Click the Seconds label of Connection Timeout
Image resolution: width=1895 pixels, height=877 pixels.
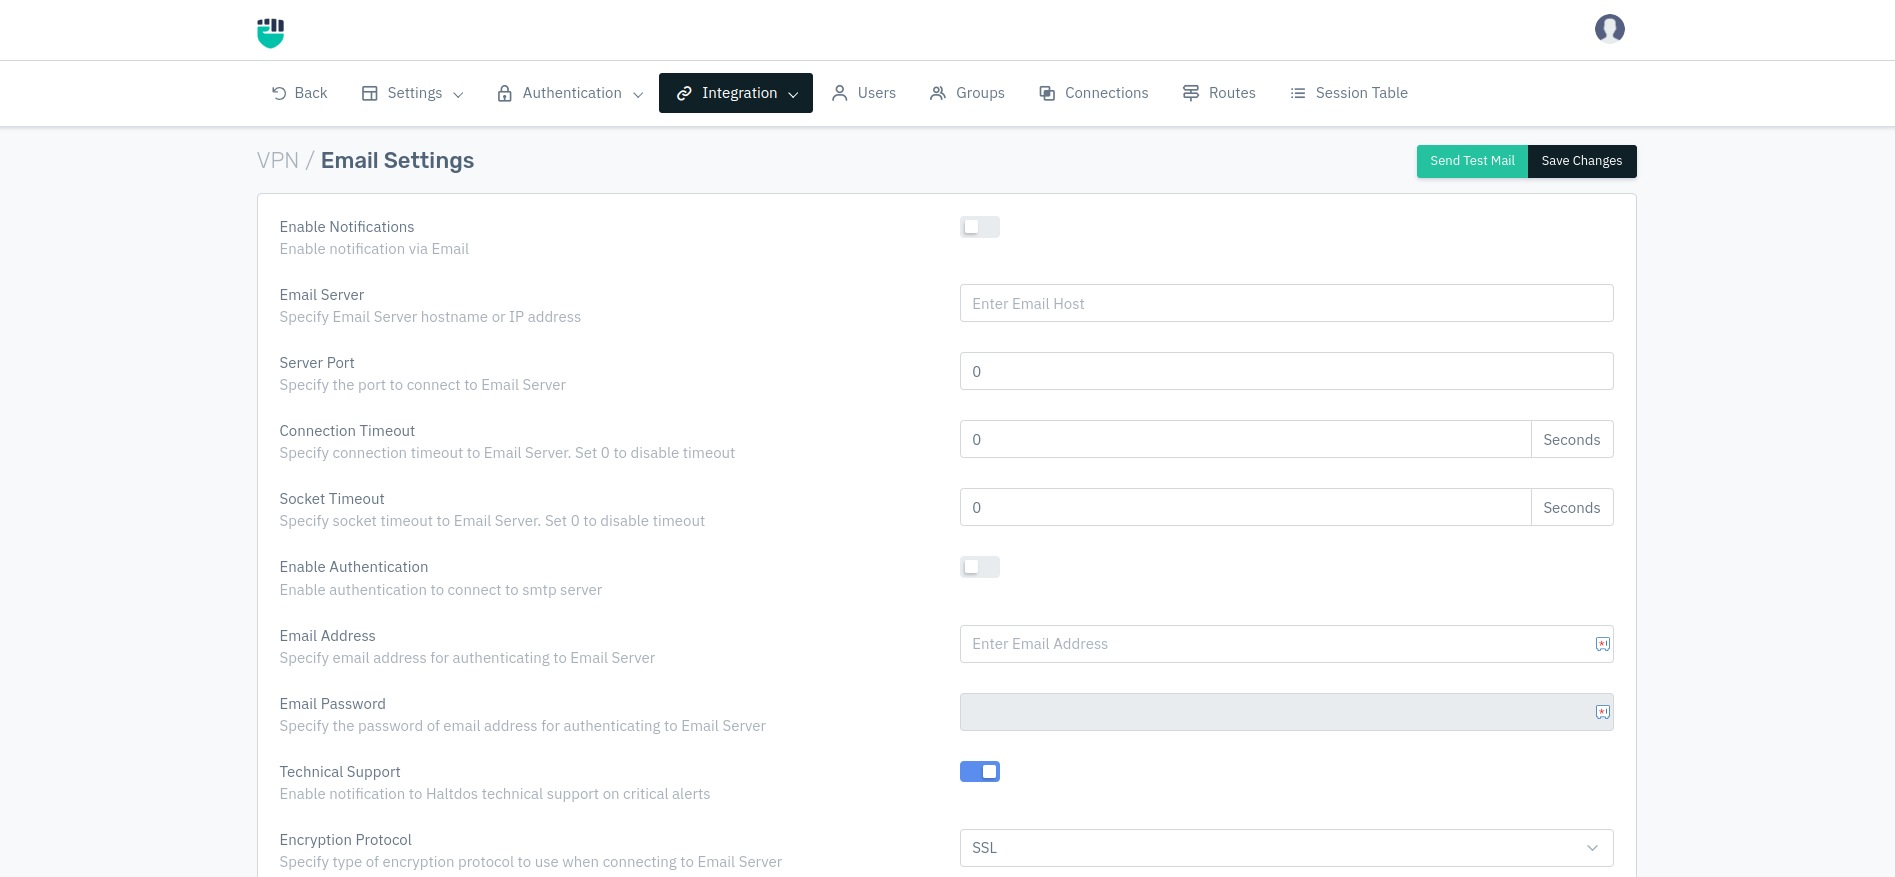pyautogui.click(x=1572, y=439)
